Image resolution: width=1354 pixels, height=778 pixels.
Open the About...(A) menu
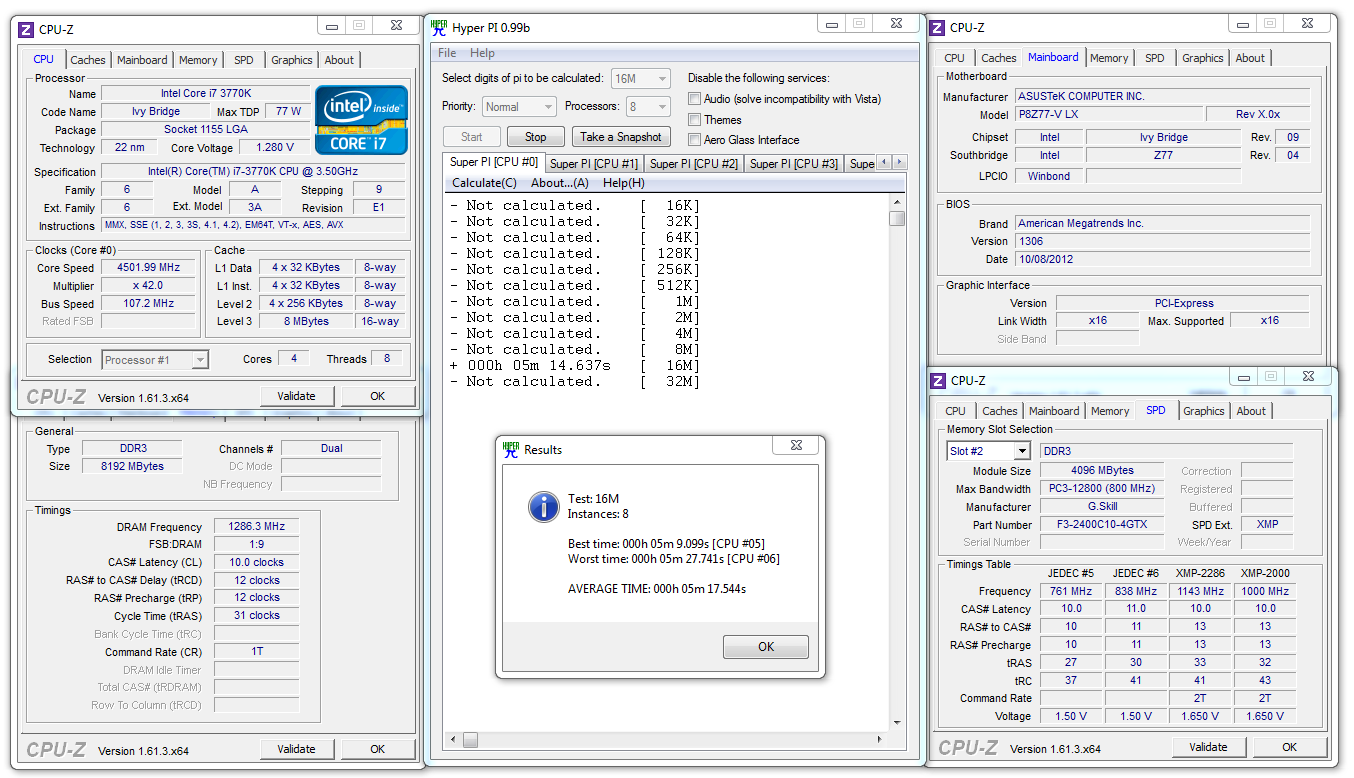pos(560,183)
